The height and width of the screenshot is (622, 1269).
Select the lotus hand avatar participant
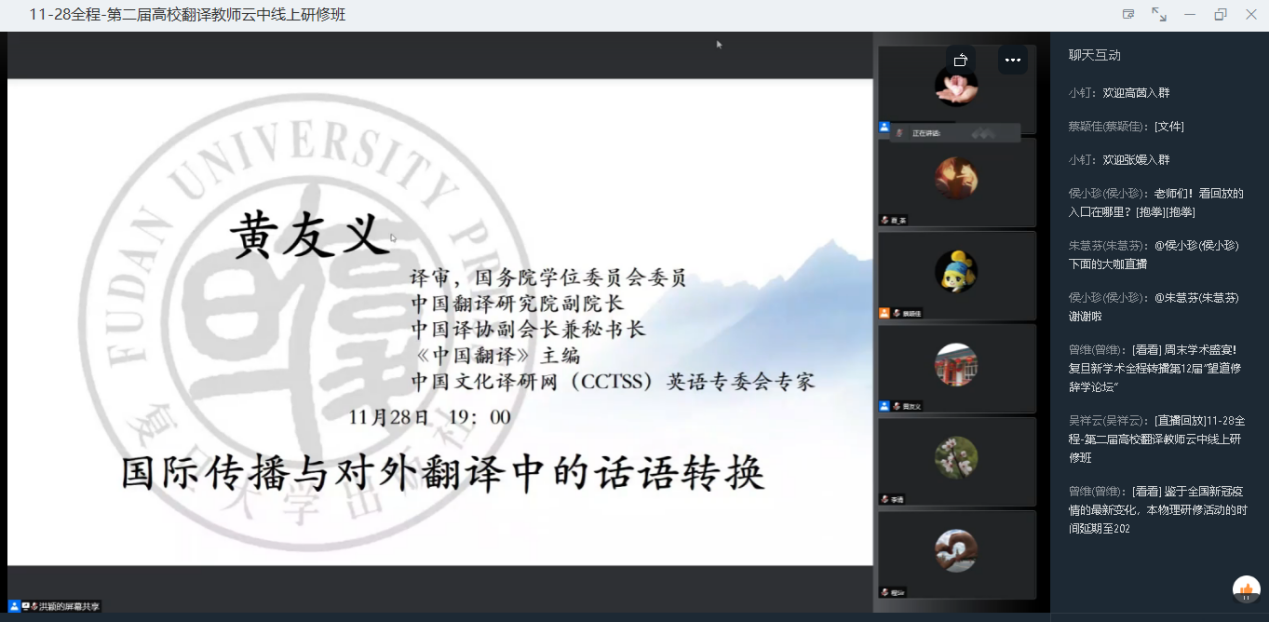click(x=956, y=86)
